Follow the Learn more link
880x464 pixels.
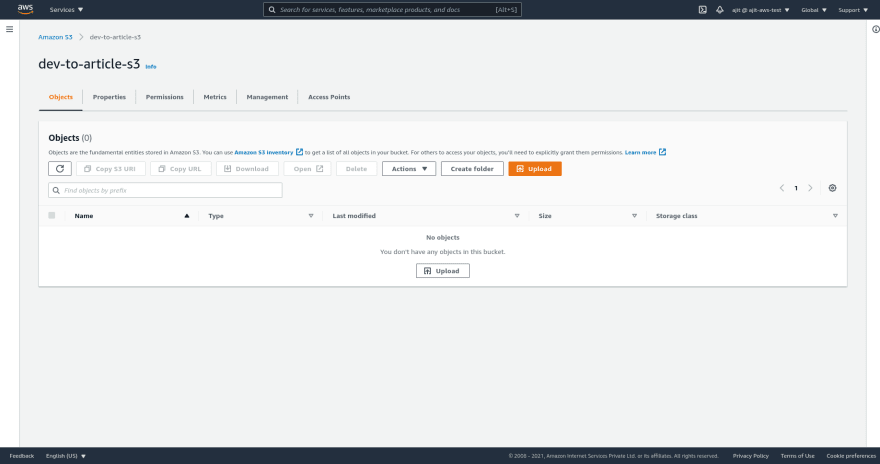coord(640,152)
